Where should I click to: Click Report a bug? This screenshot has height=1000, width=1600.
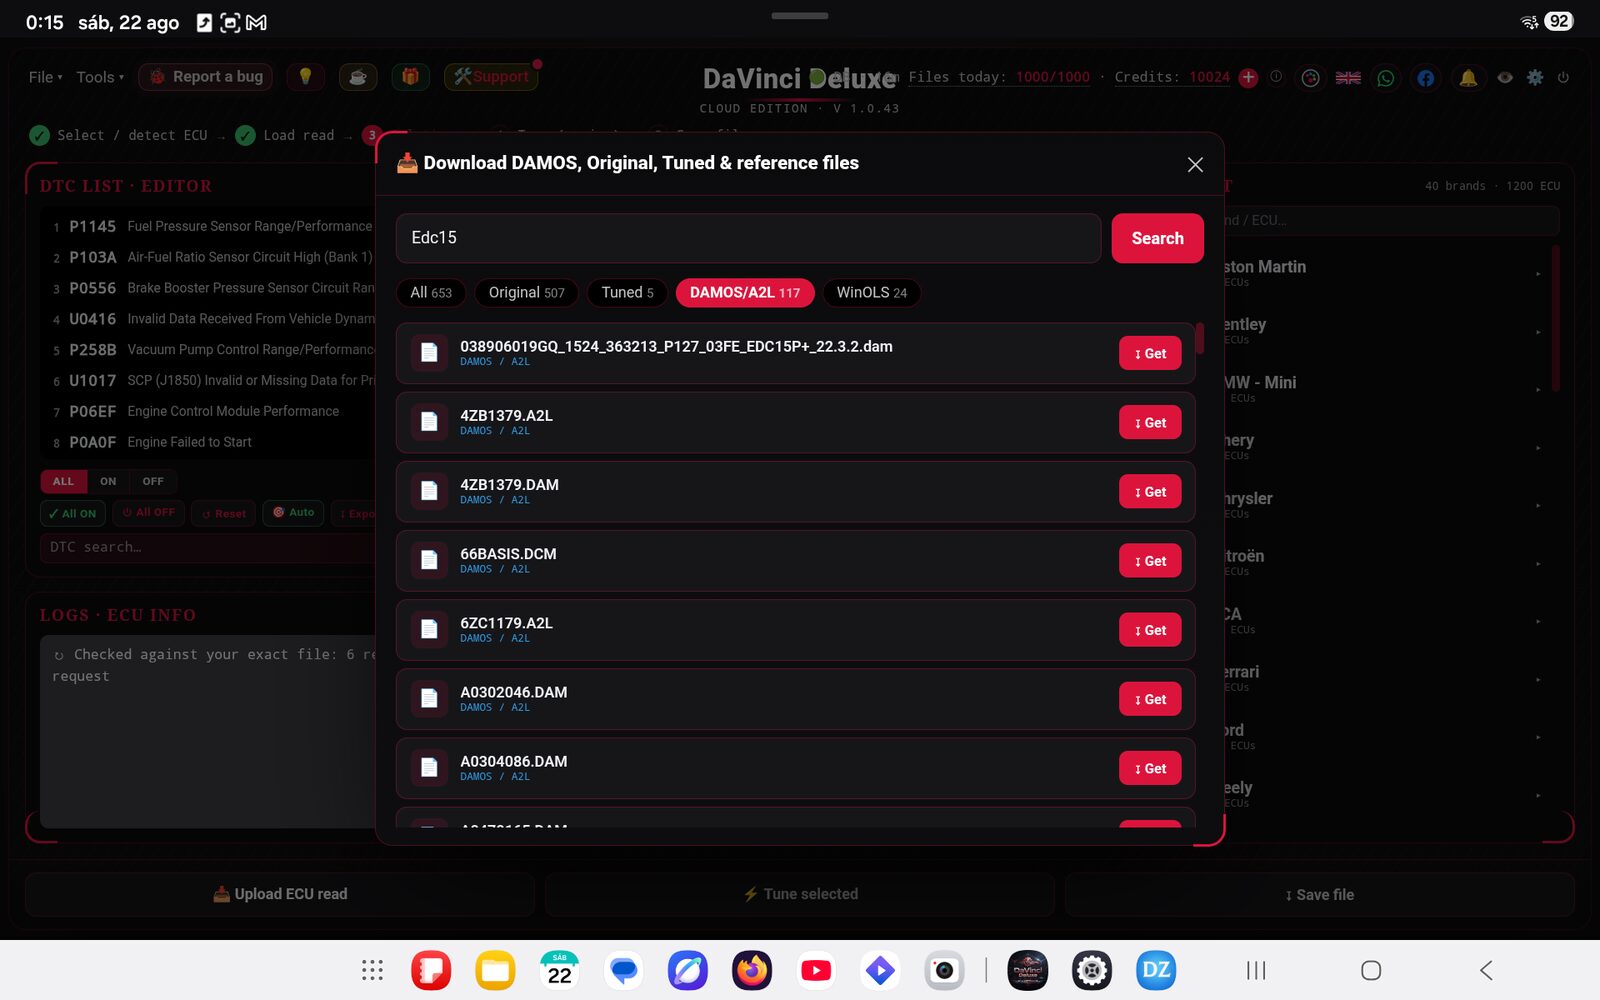(206, 77)
